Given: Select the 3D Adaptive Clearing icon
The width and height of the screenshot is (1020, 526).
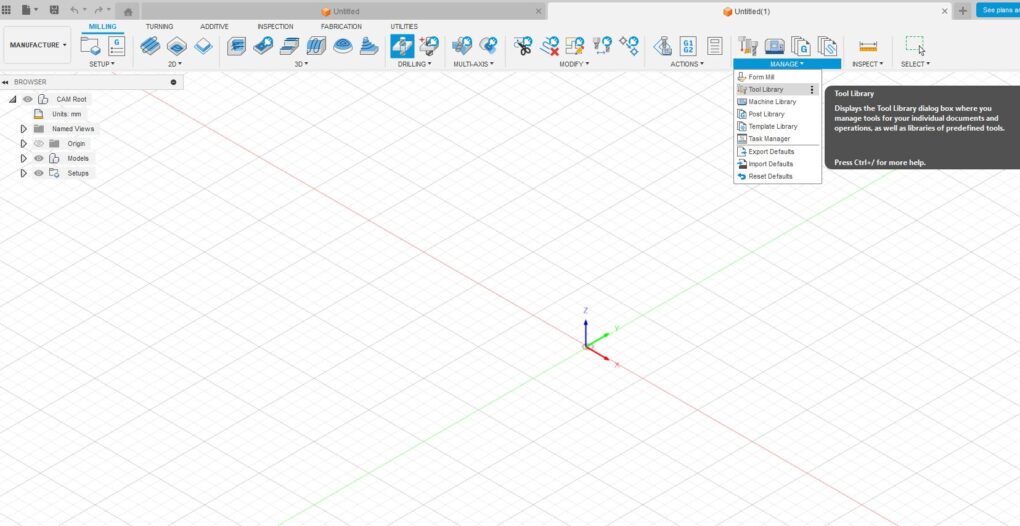Looking at the screenshot, I should [237, 46].
